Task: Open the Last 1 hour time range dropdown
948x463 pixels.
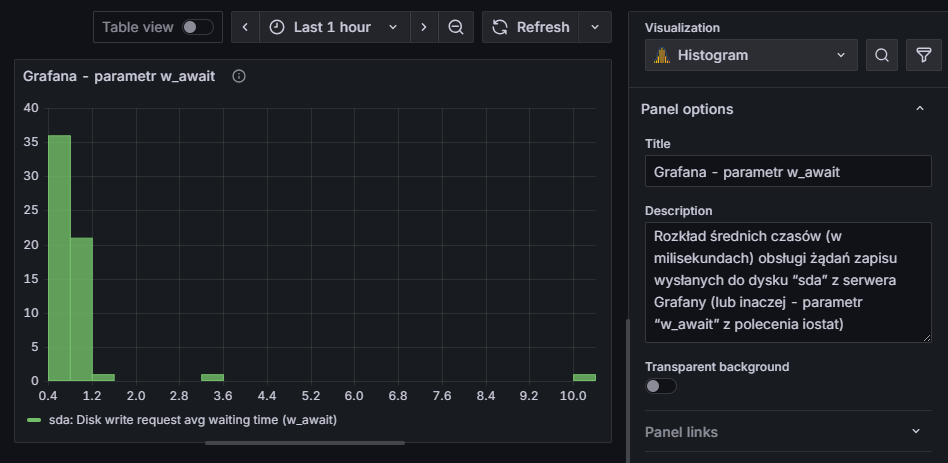Action: click(334, 27)
